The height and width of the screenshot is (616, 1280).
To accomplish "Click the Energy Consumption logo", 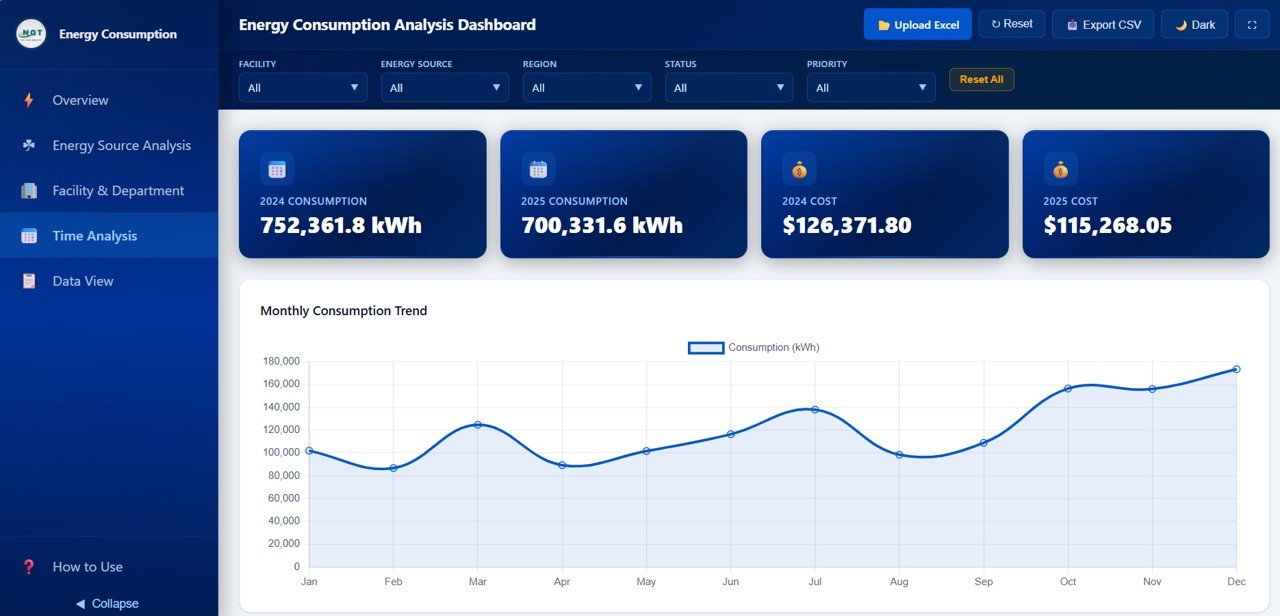I will (30, 33).
